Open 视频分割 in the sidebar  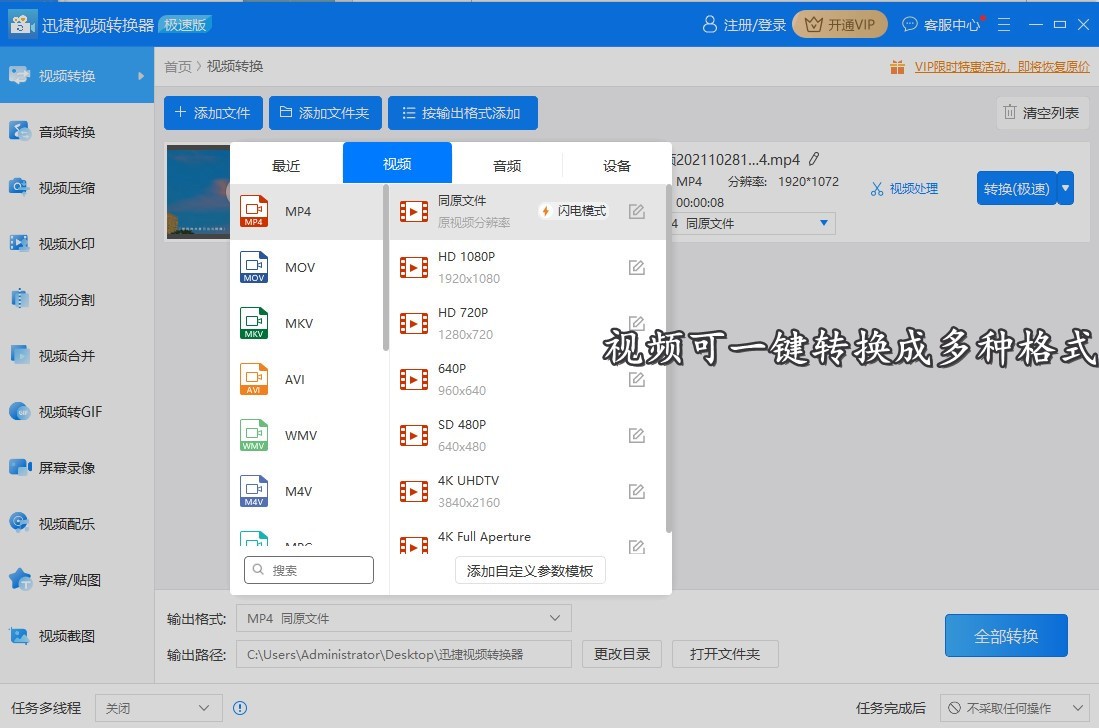pos(76,300)
